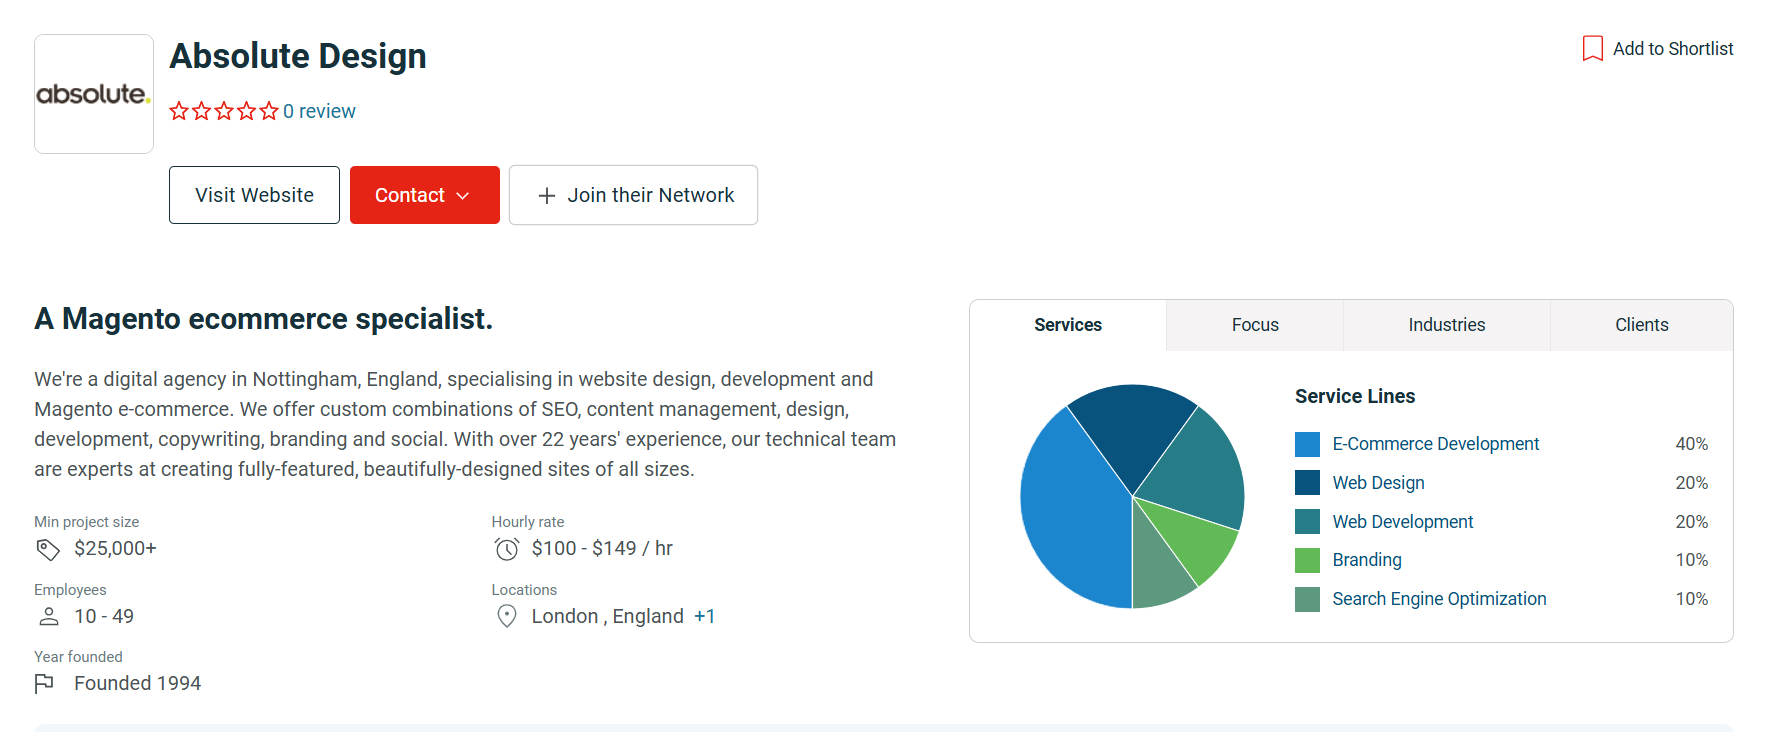Screen dimensions: 1787x732
Task: Click the Magento ecommerce specialist heading
Action: click(x=264, y=319)
